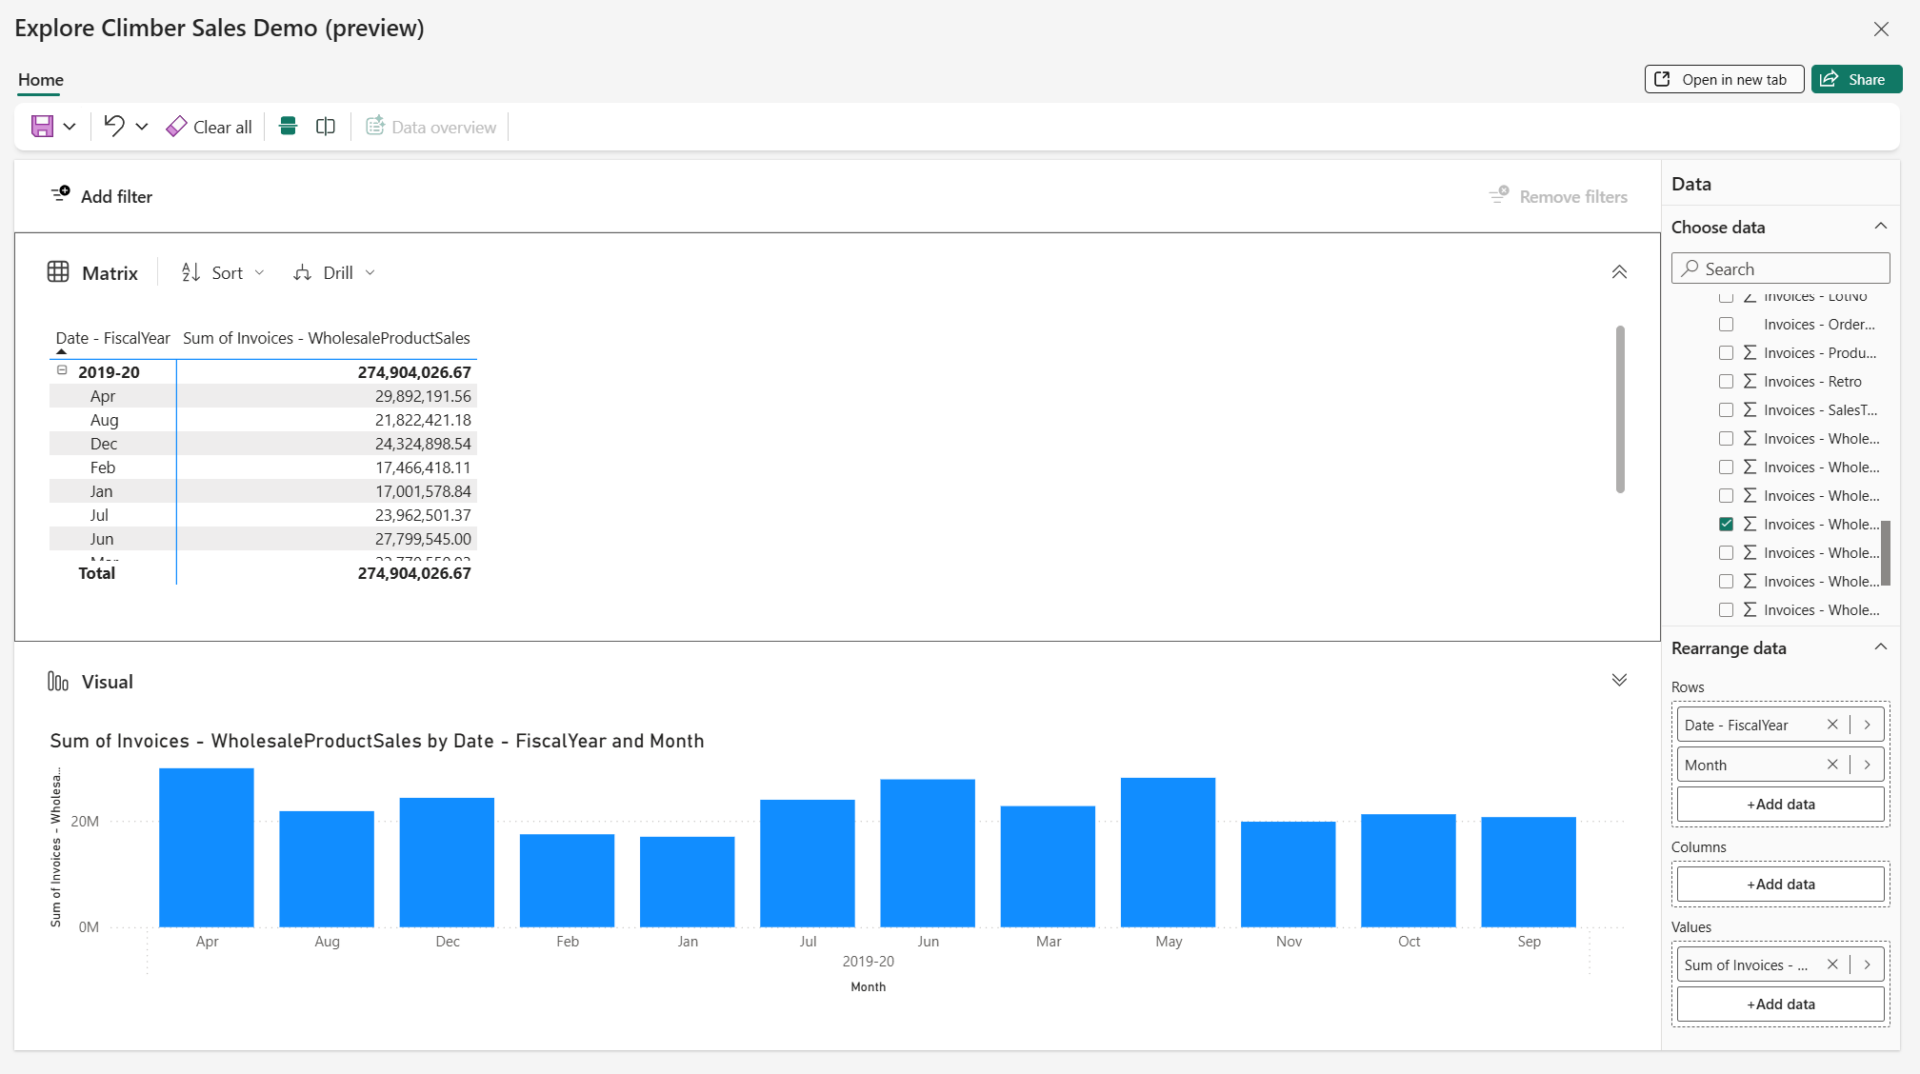Click the Undo icon
This screenshot has height=1074, width=1920.
pos(114,126)
